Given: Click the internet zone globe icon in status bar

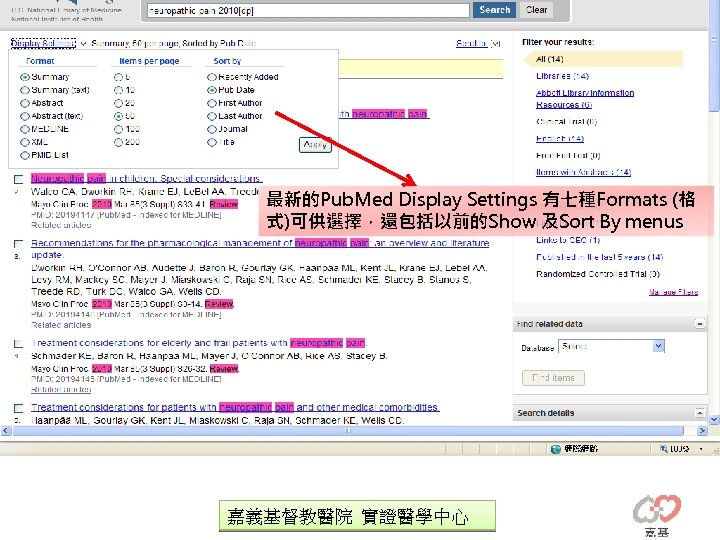Looking at the screenshot, I should [x=556, y=449].
